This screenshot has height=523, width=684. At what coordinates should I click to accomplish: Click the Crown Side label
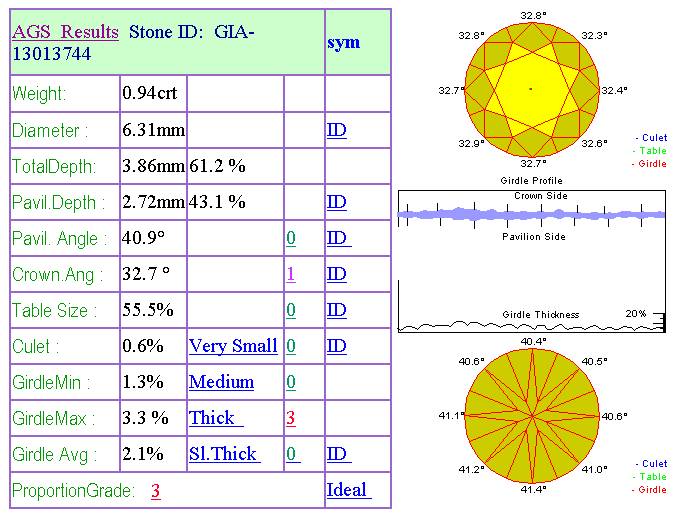[541, 196]
